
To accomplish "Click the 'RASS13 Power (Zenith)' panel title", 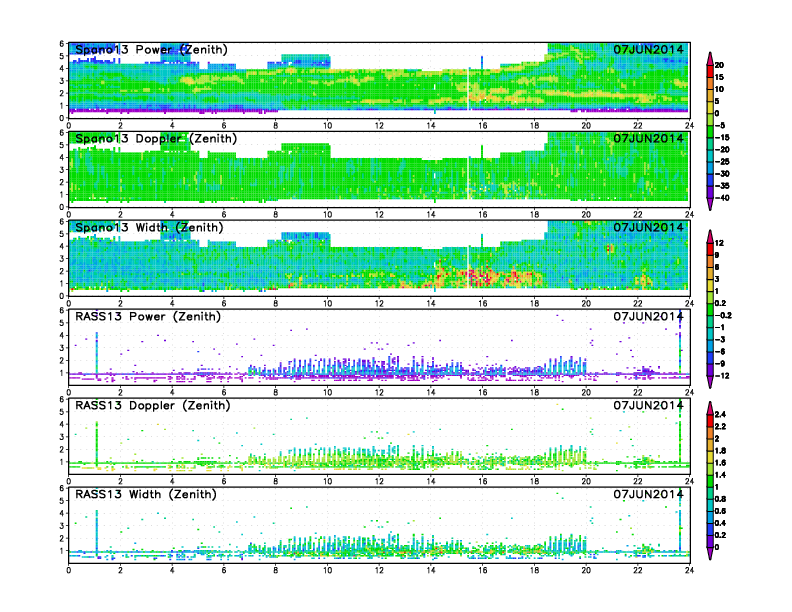I will pos(148,317).
